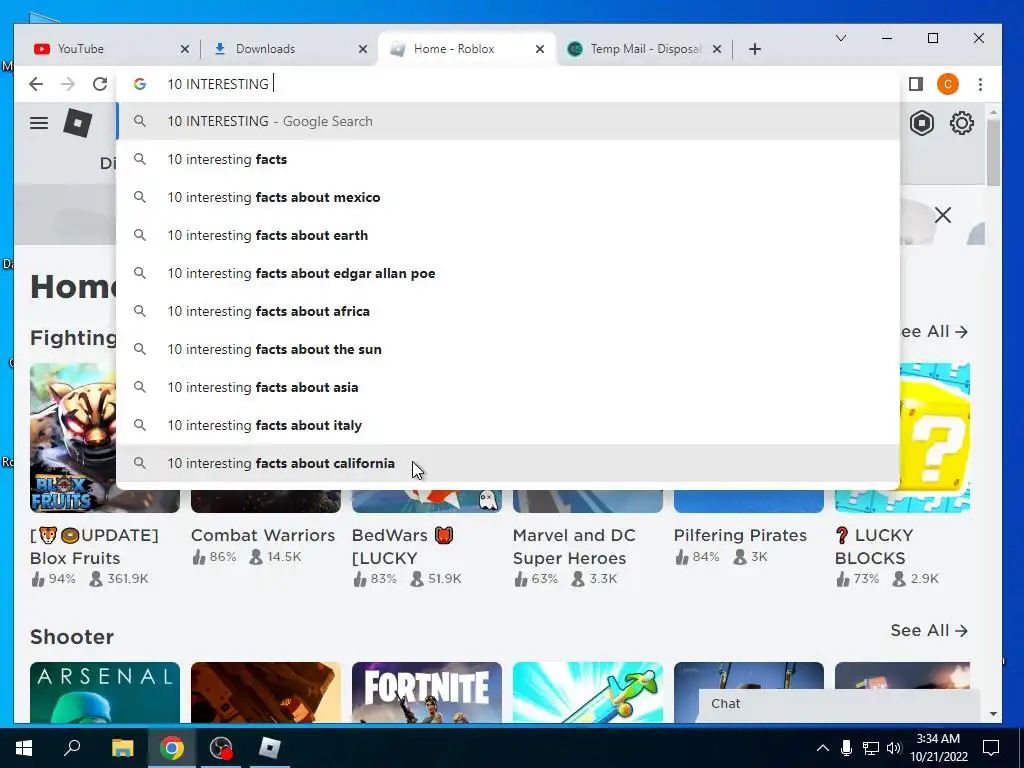
Task: Open See All for Fighting section
Action: pyautogui.click(x=935, y=332)
